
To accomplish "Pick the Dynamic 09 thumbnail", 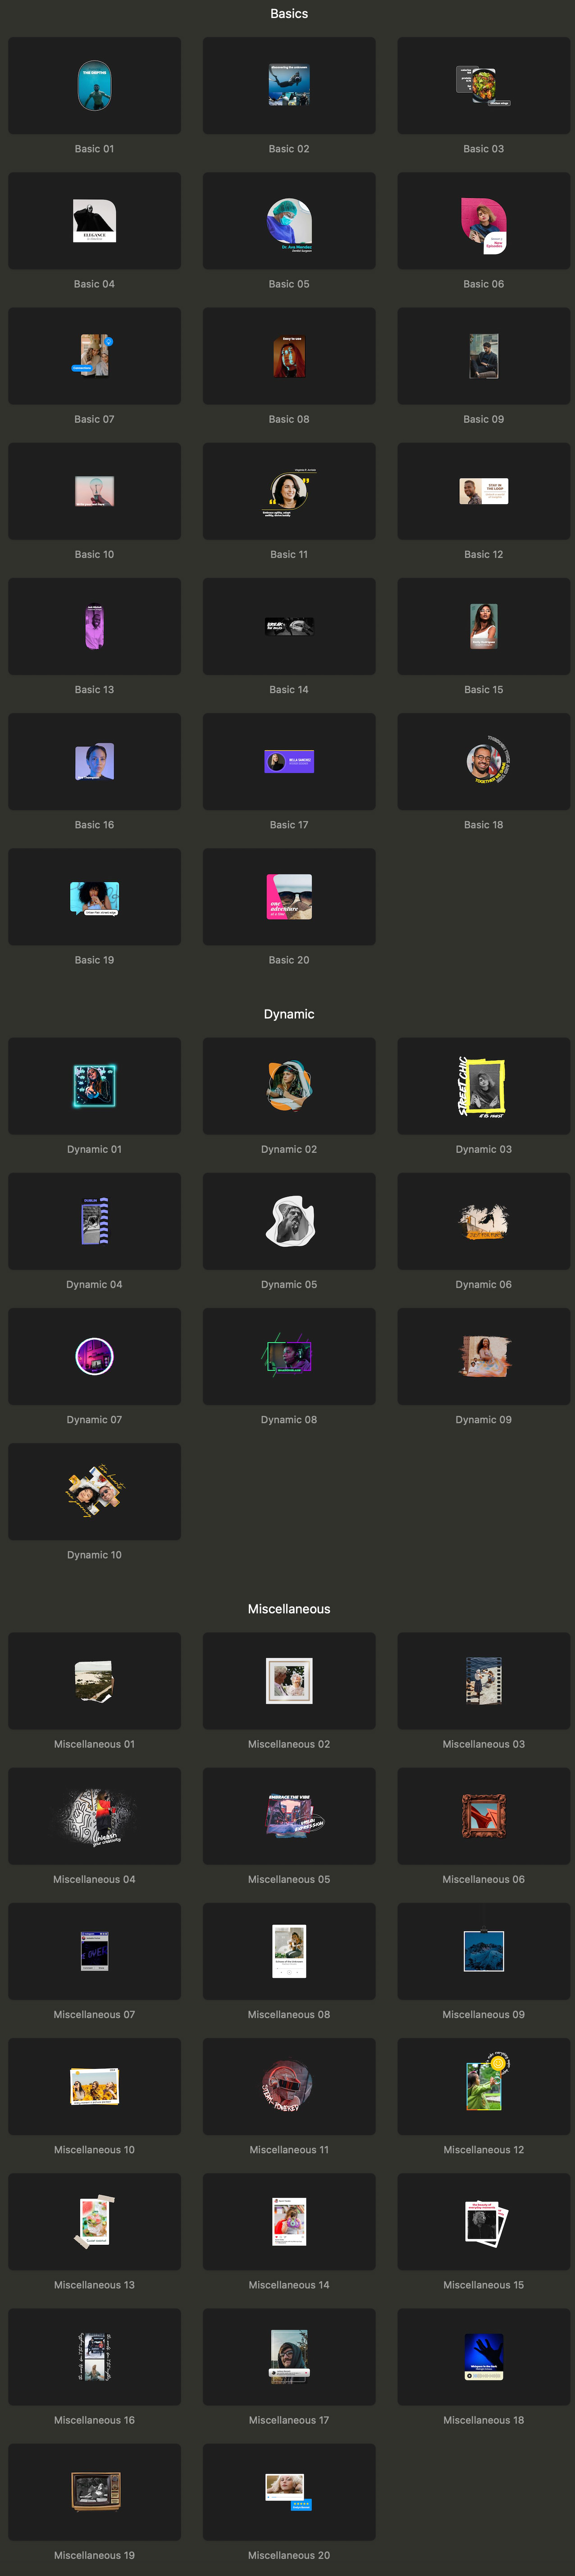I will click(x=484, y=1356).
